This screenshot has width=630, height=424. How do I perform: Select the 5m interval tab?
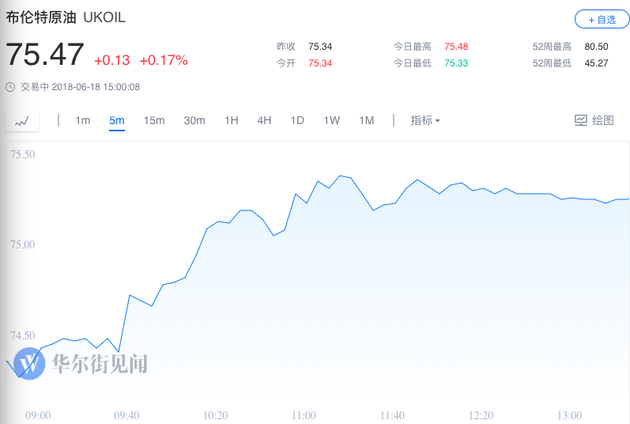pos(117,120)
